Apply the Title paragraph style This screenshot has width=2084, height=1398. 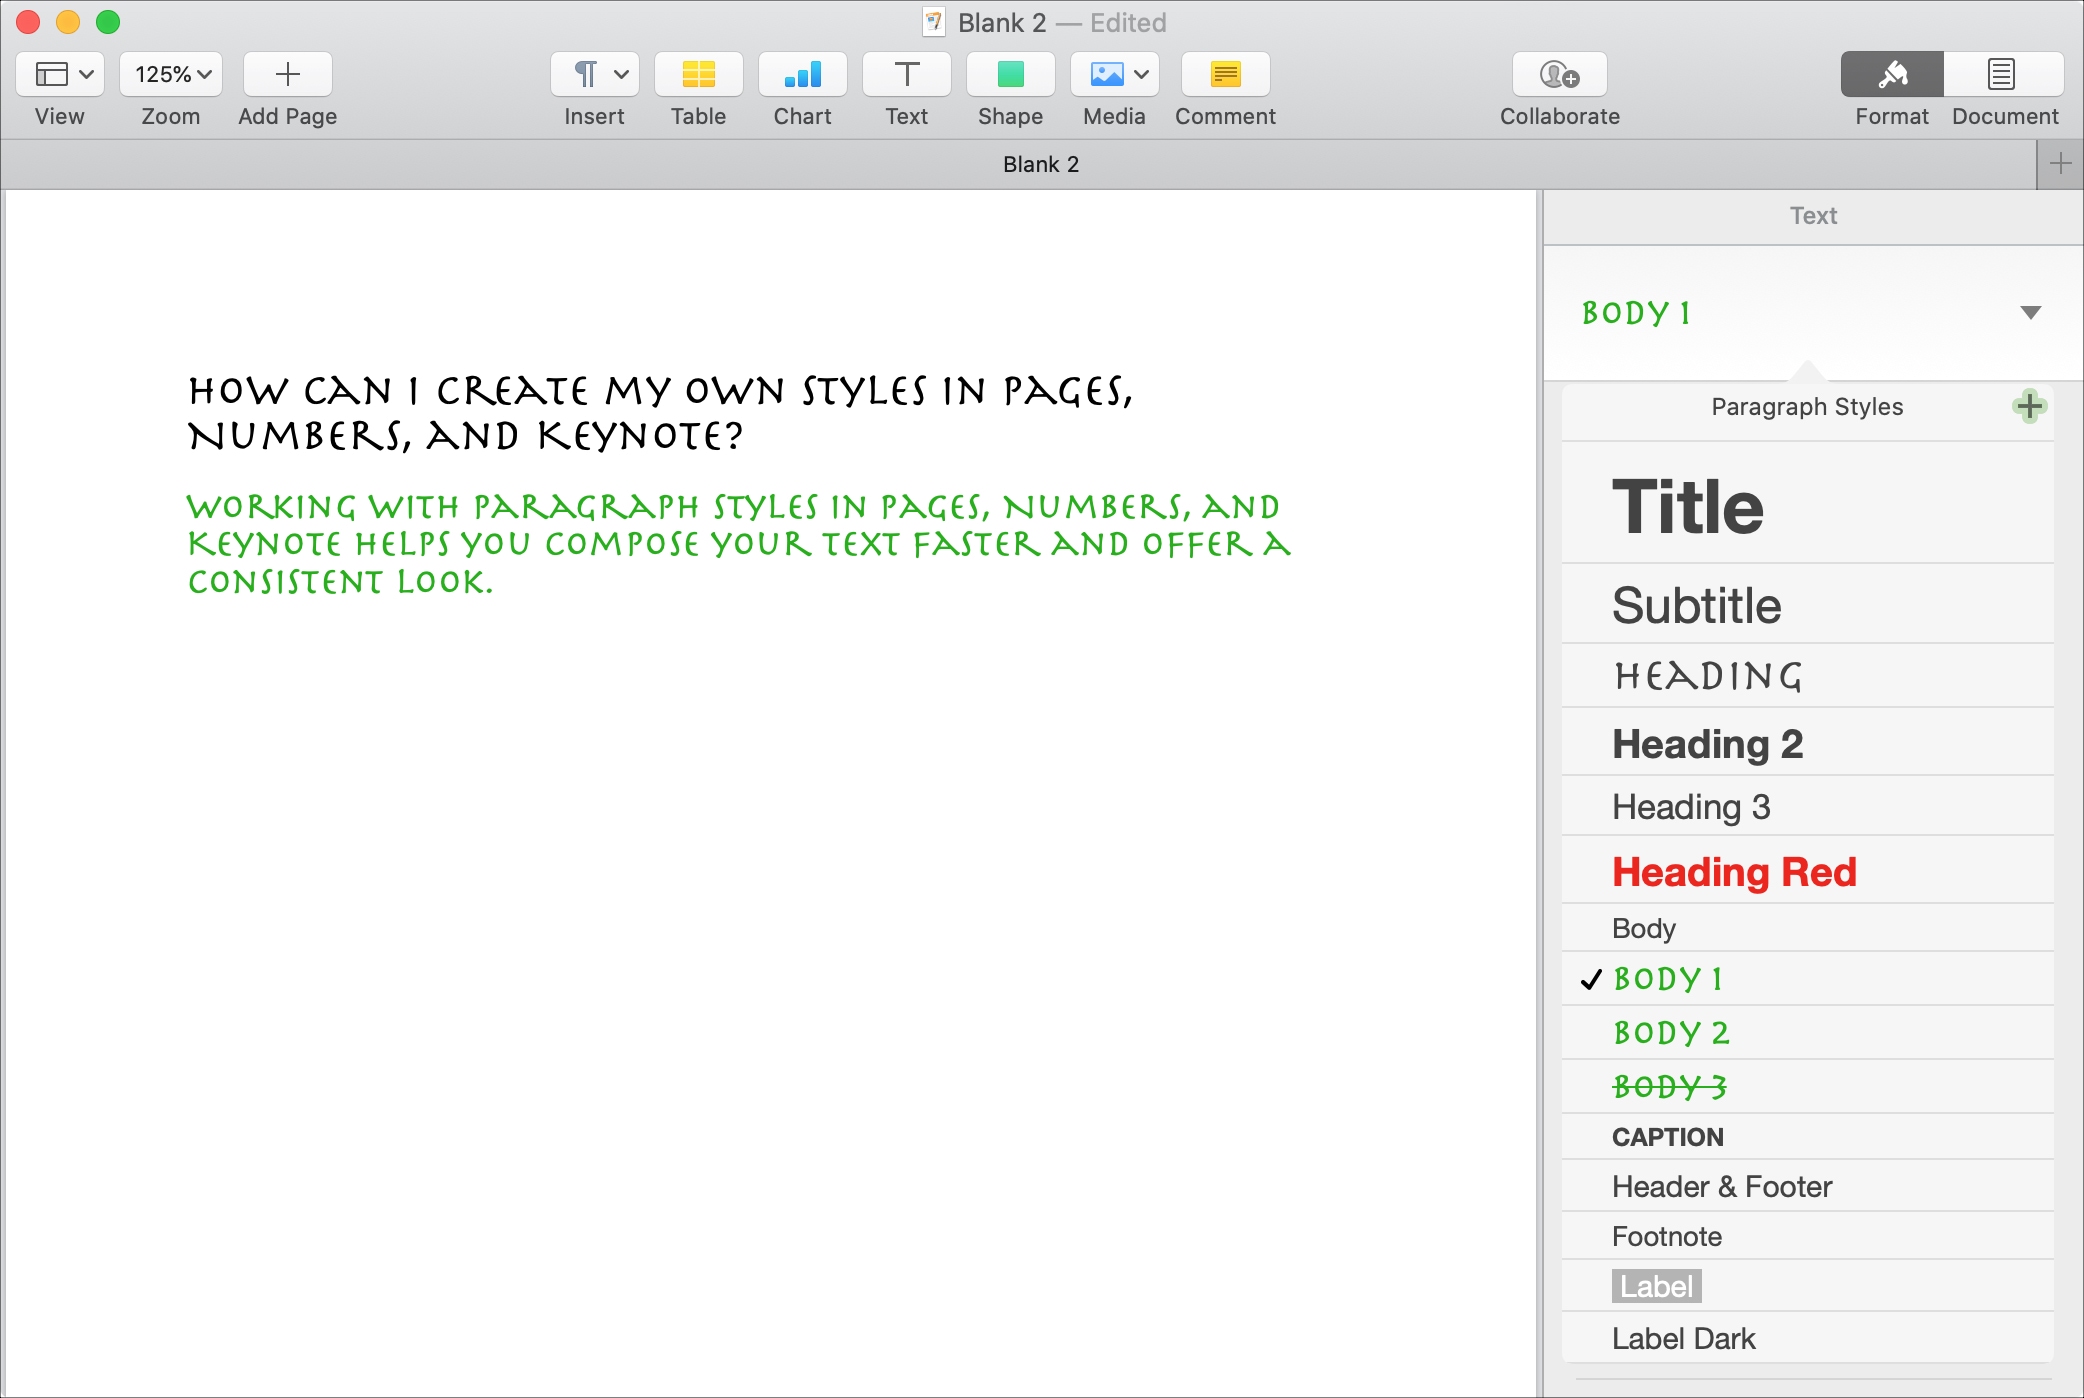pyautogui.click(x=1807, y=506)
